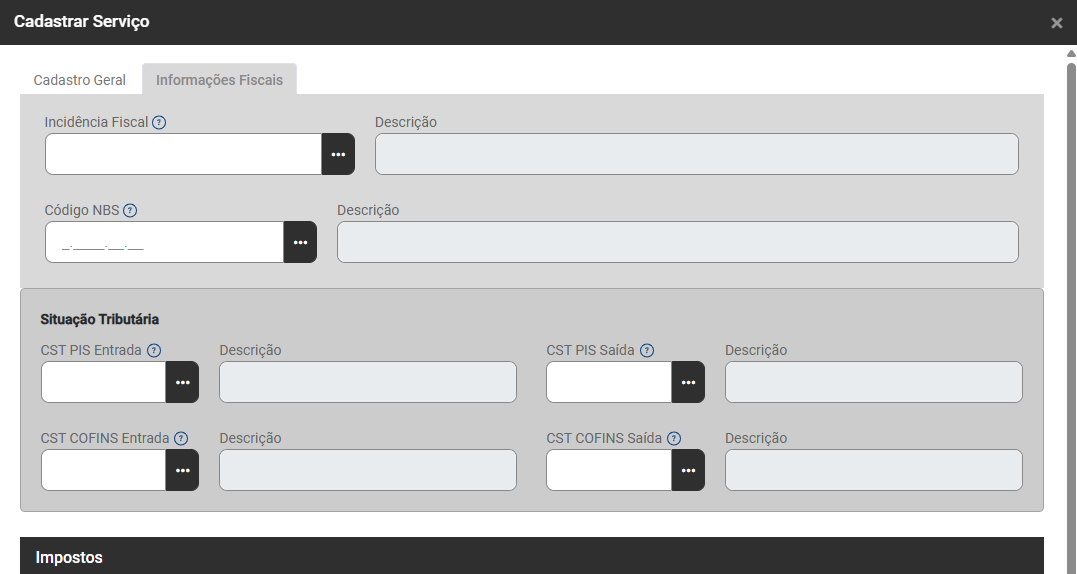Show help for CST COFINS Entrada
Screen dimensions: 1077x574
pyautogui.click(x=181, y=438)
